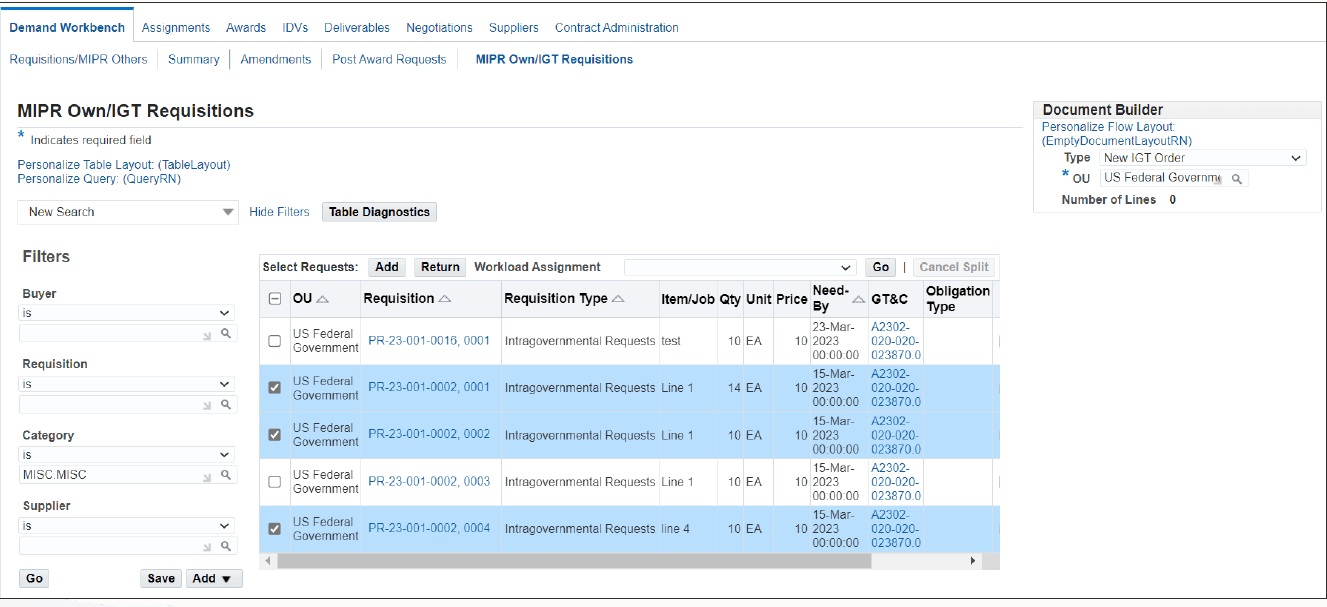Image resolution: width=1327 pixels, height=607 pixels.
Task: Open the Requisitions/MIPR Others subtab
Action: tap(78, 60)
